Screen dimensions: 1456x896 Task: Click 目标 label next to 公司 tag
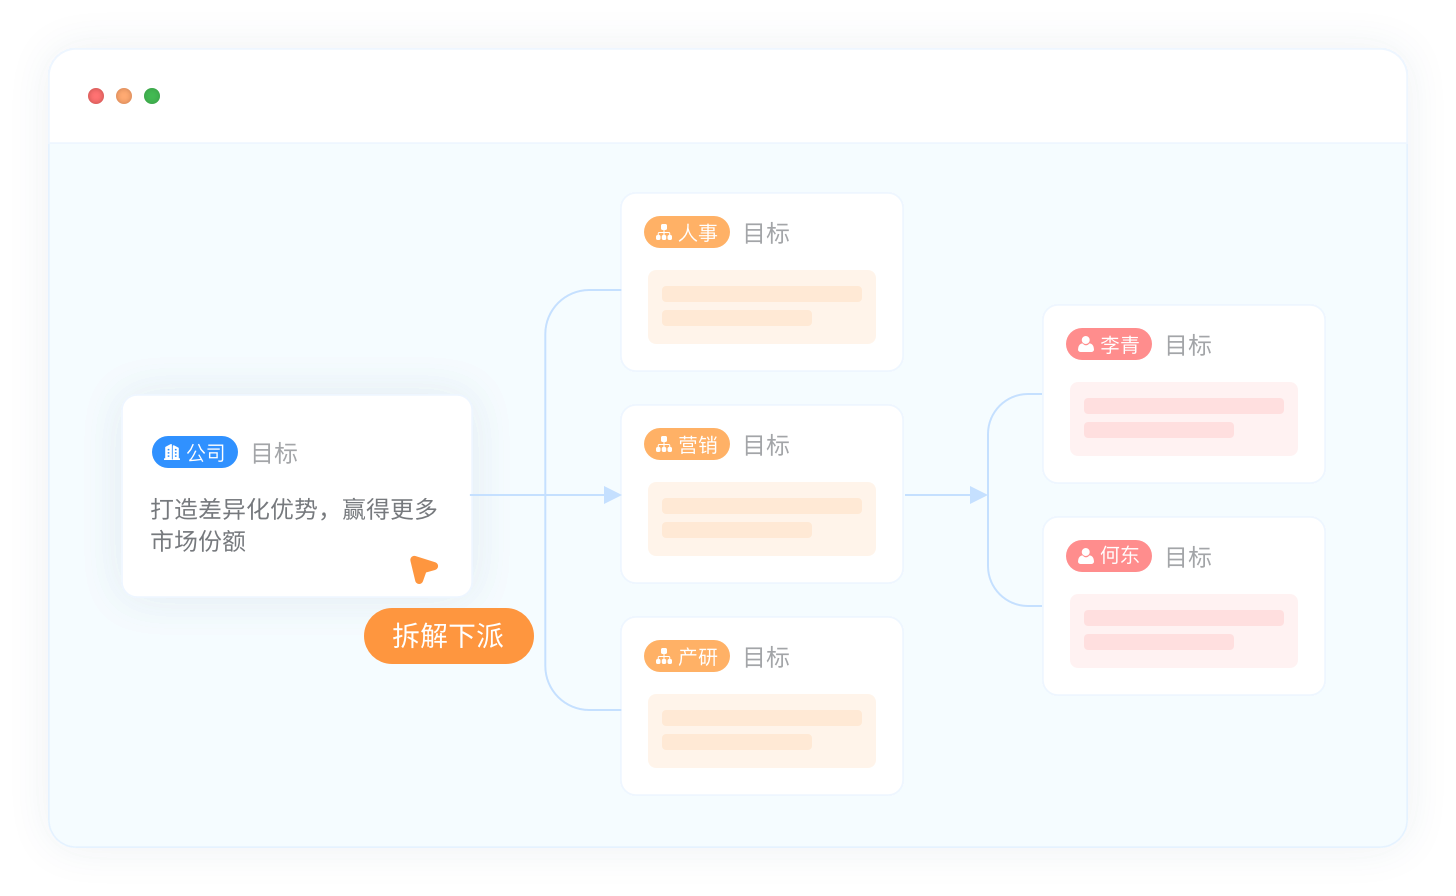pyautogui.click(x=275, y=453)
